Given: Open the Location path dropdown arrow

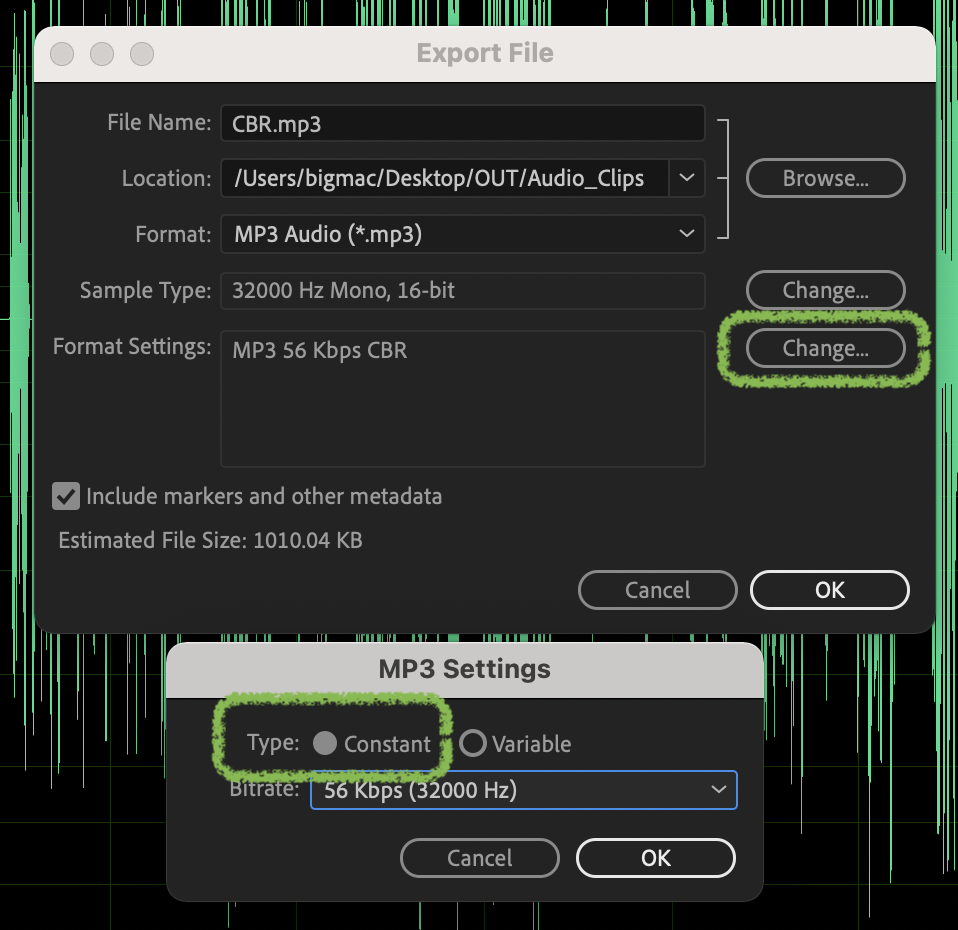Looking at the screenshot, I should coord(687,178).
